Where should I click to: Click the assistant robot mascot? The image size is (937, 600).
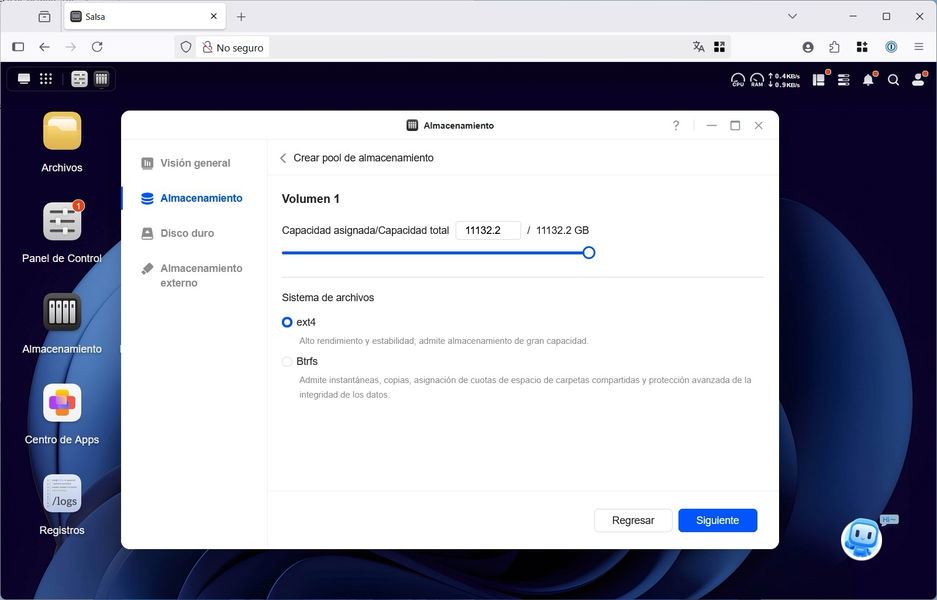click(861, 539)
